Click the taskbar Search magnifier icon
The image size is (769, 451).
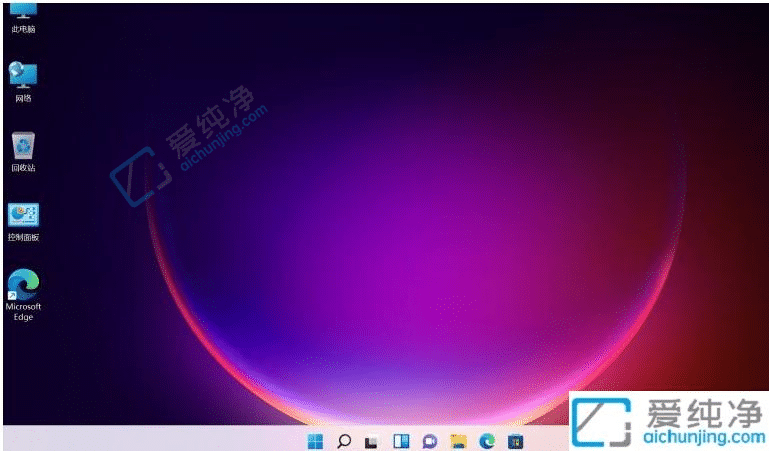pos(344,441)
